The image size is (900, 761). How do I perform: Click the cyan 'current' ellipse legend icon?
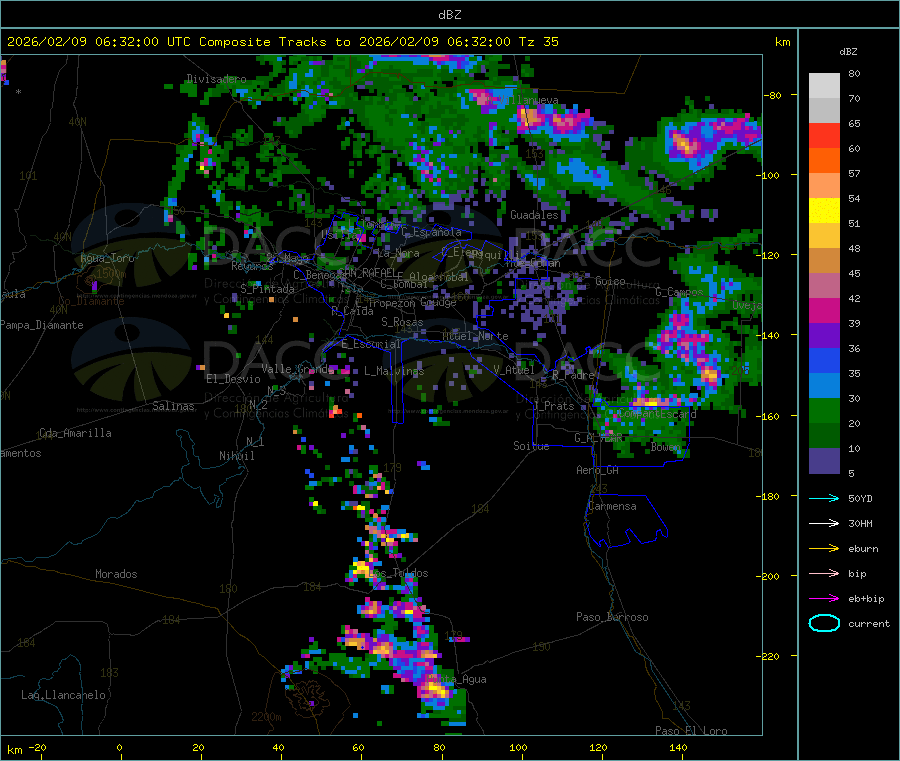(824, 623)
